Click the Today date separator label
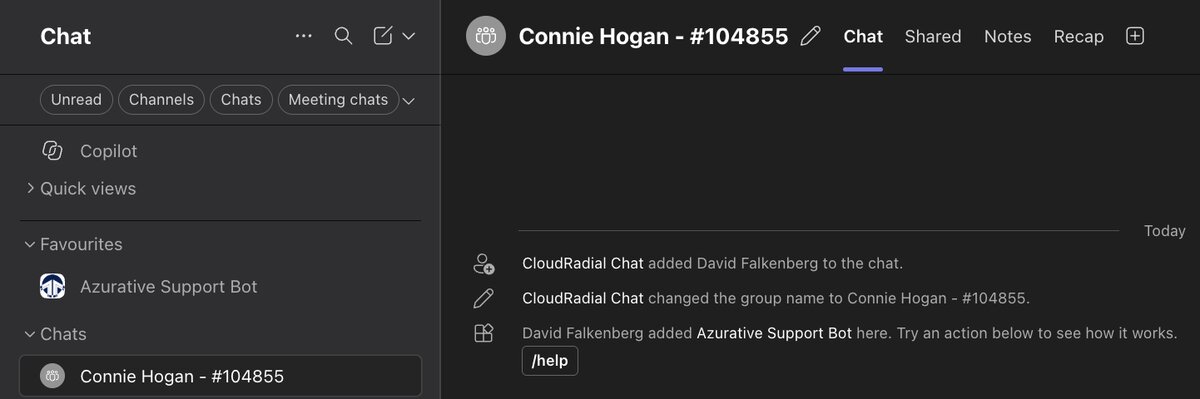This screenshot has height=399, width=1200. pos(1165,231)
